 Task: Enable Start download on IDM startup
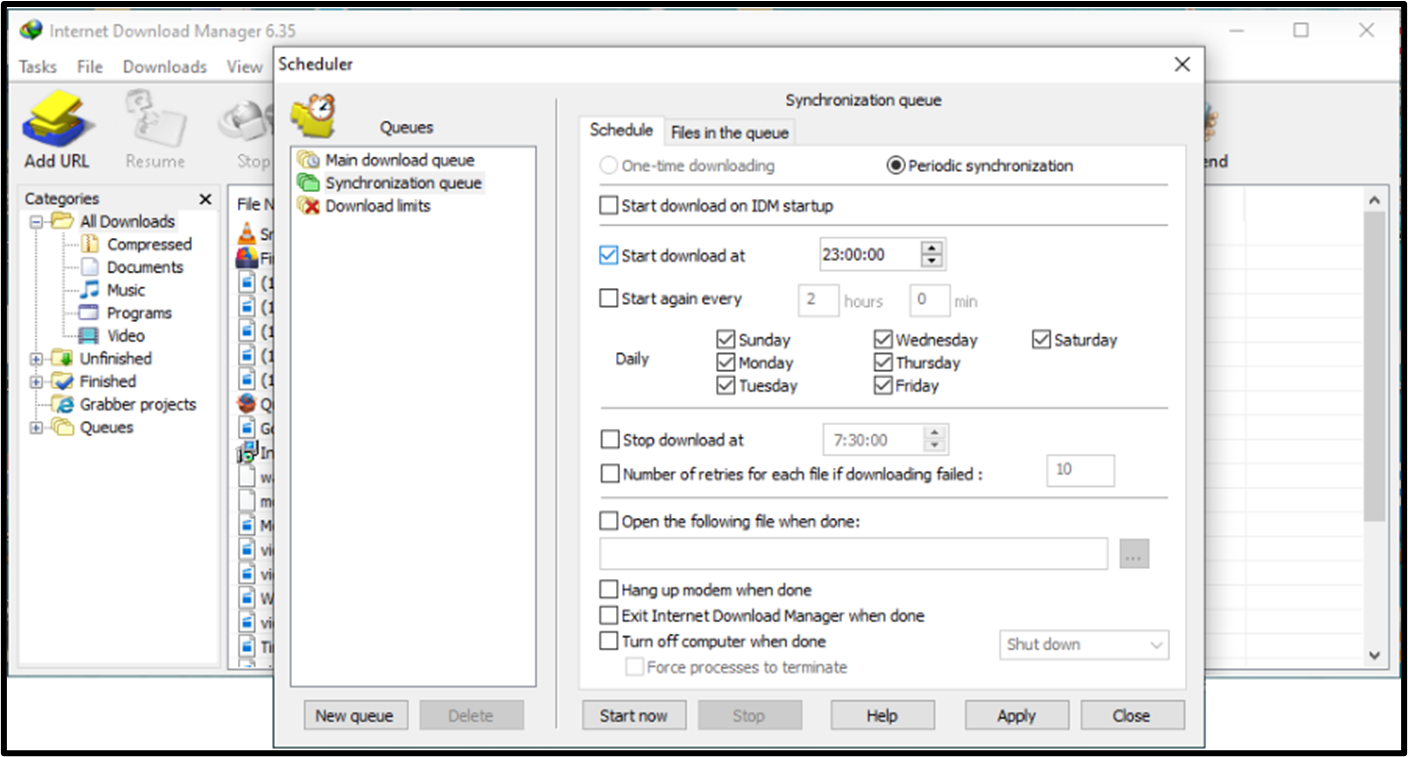point(609,206)
